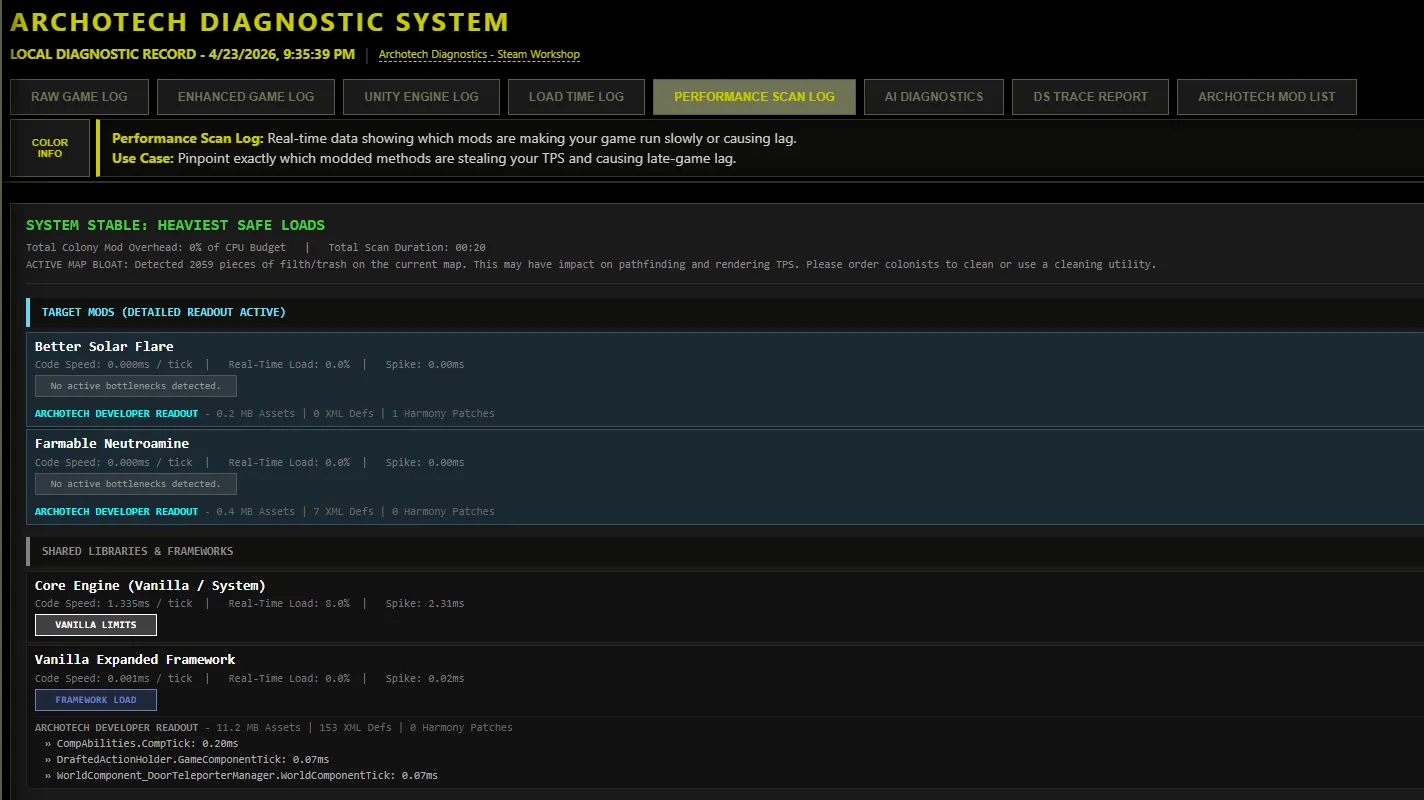Click Better Solar Flare's no-bottlenecks label
Screen dimensions: 1424x800
136,386
